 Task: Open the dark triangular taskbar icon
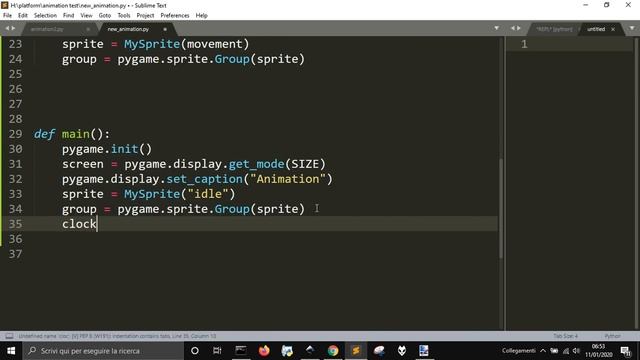pos(310,351)
